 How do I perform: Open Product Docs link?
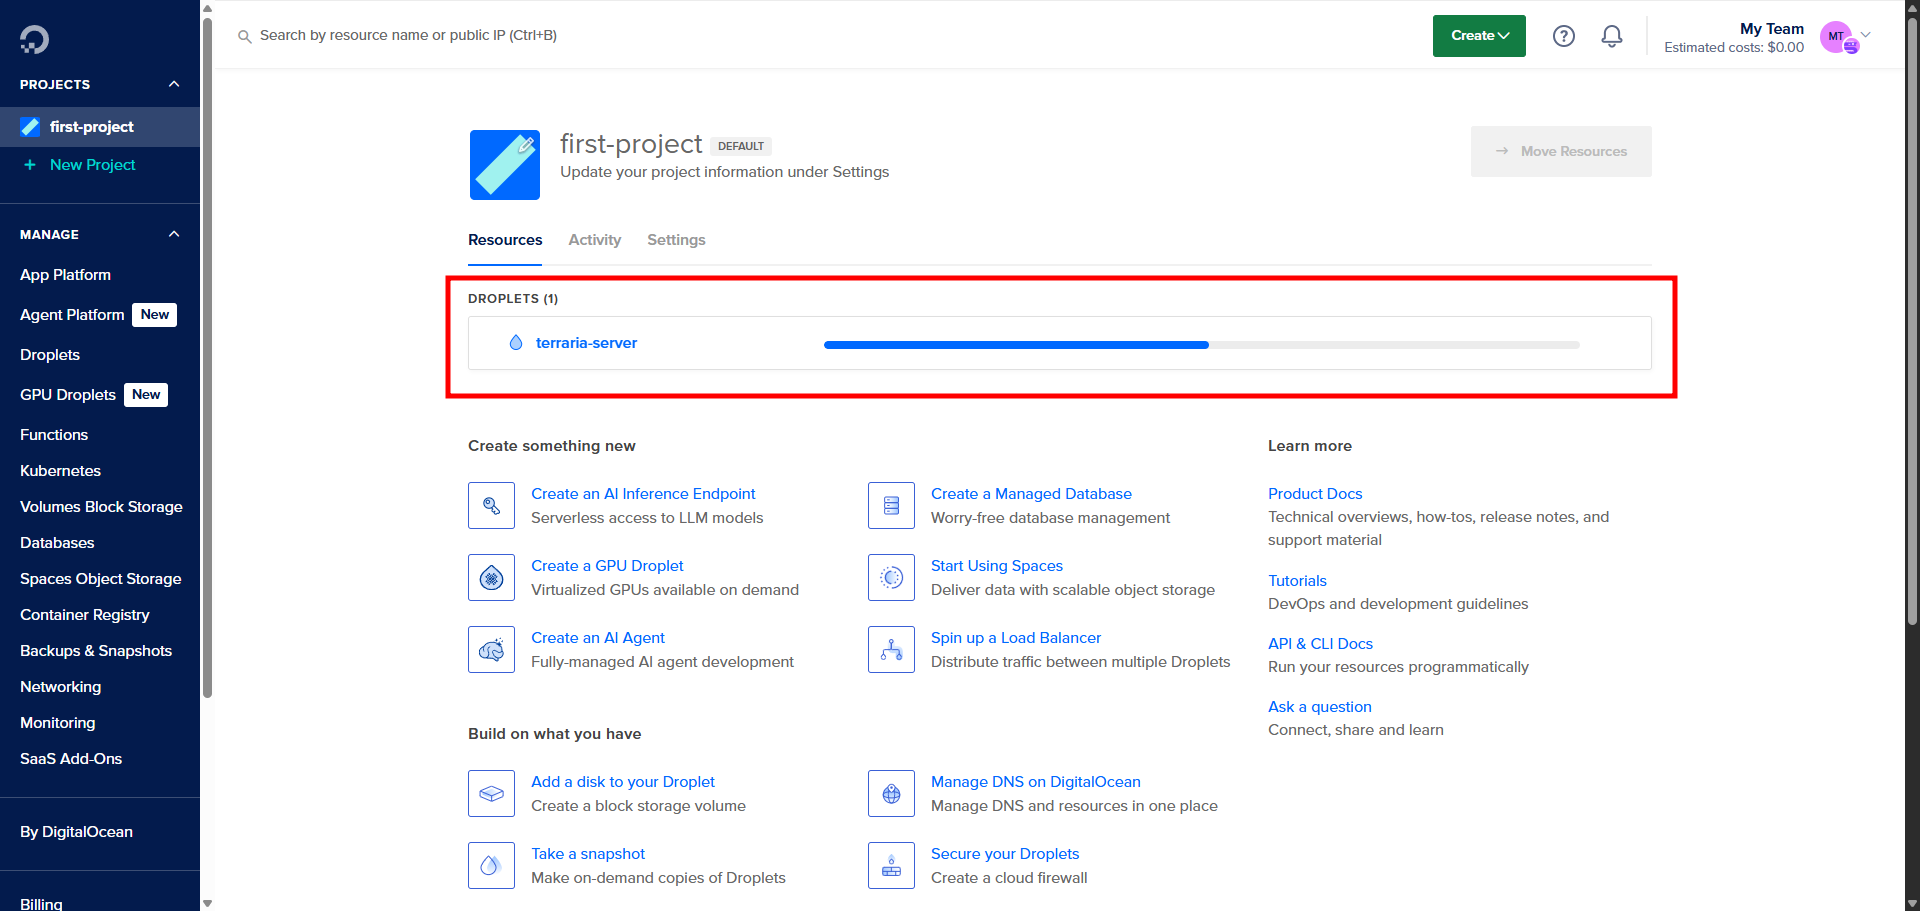1314,493
